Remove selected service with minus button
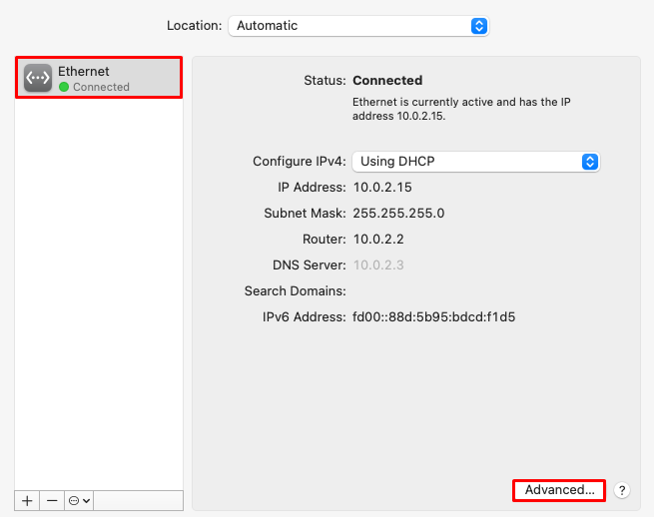Viewport: 654px width, 517px height. 52,500
